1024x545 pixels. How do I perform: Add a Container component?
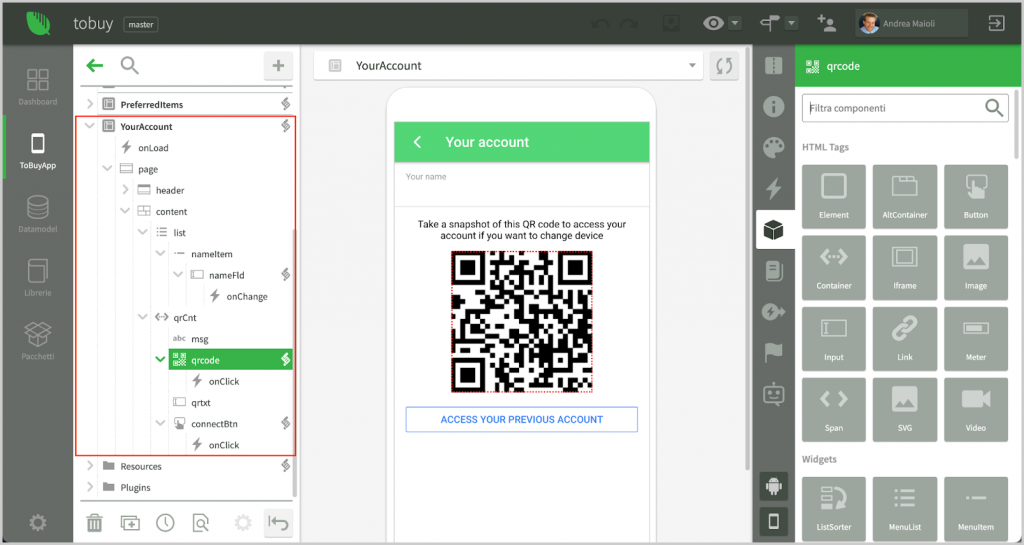coord(834,268)
